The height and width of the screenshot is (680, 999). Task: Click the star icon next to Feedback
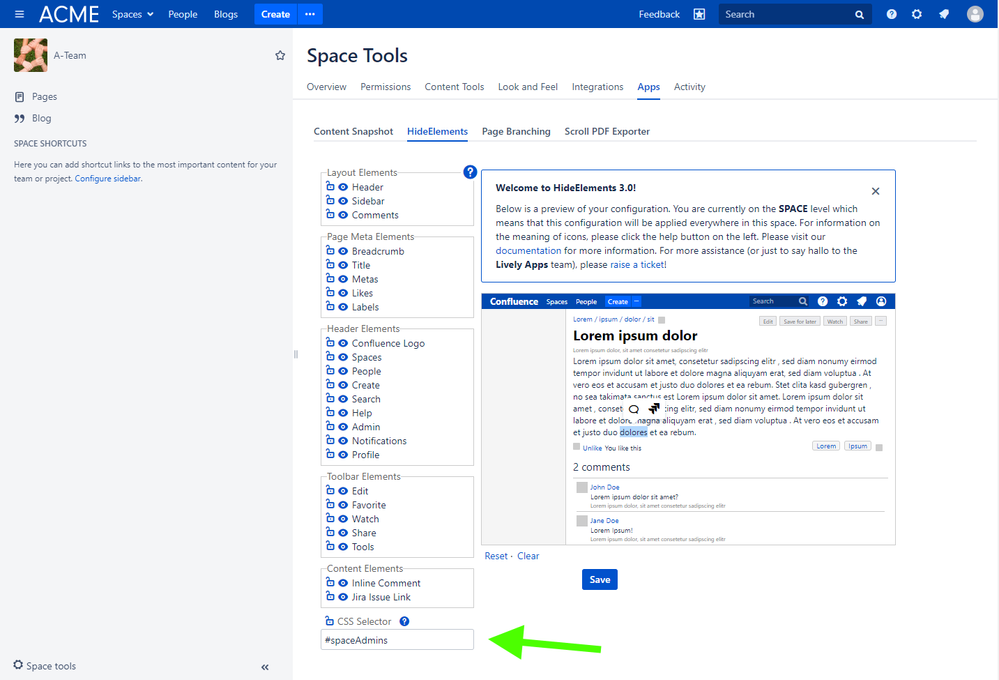point(699,14)
